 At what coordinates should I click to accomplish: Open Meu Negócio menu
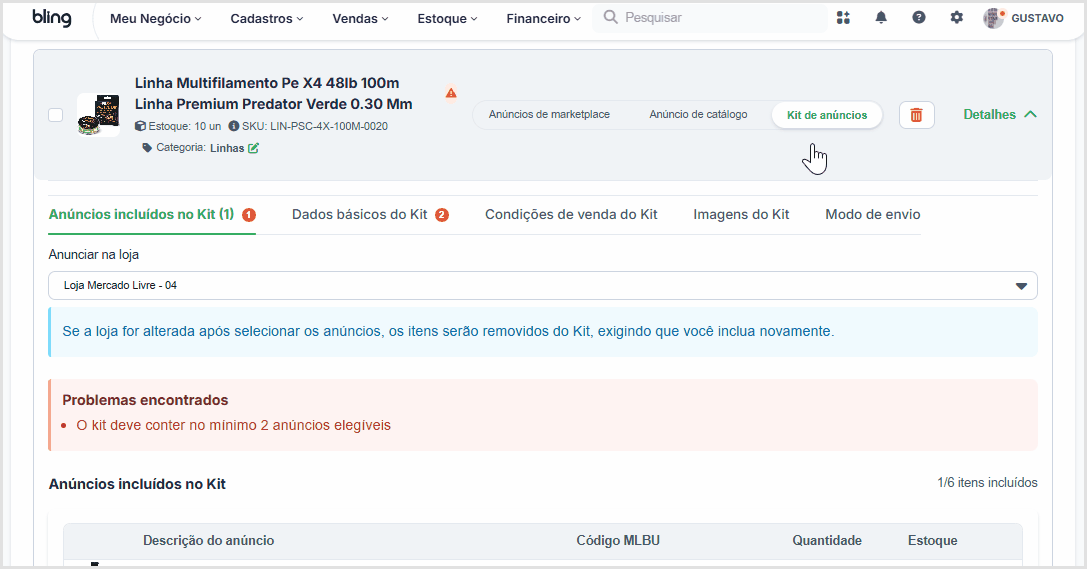(156, 19)
